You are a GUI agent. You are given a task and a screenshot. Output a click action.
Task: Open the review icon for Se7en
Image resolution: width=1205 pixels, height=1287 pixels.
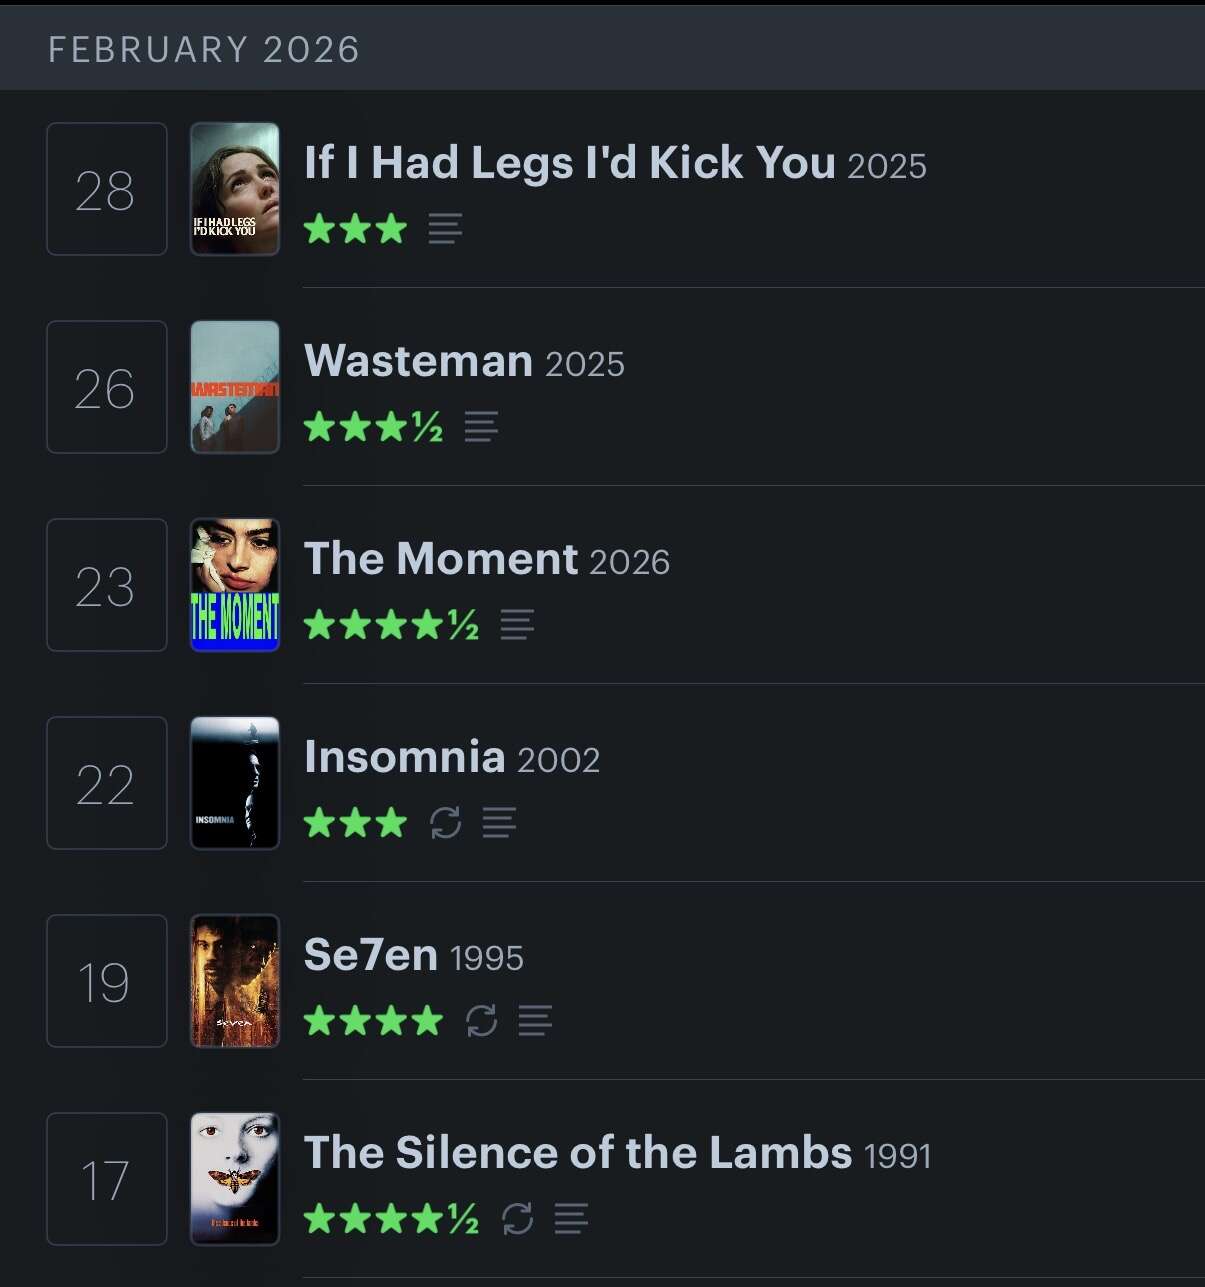point(535,1021)
